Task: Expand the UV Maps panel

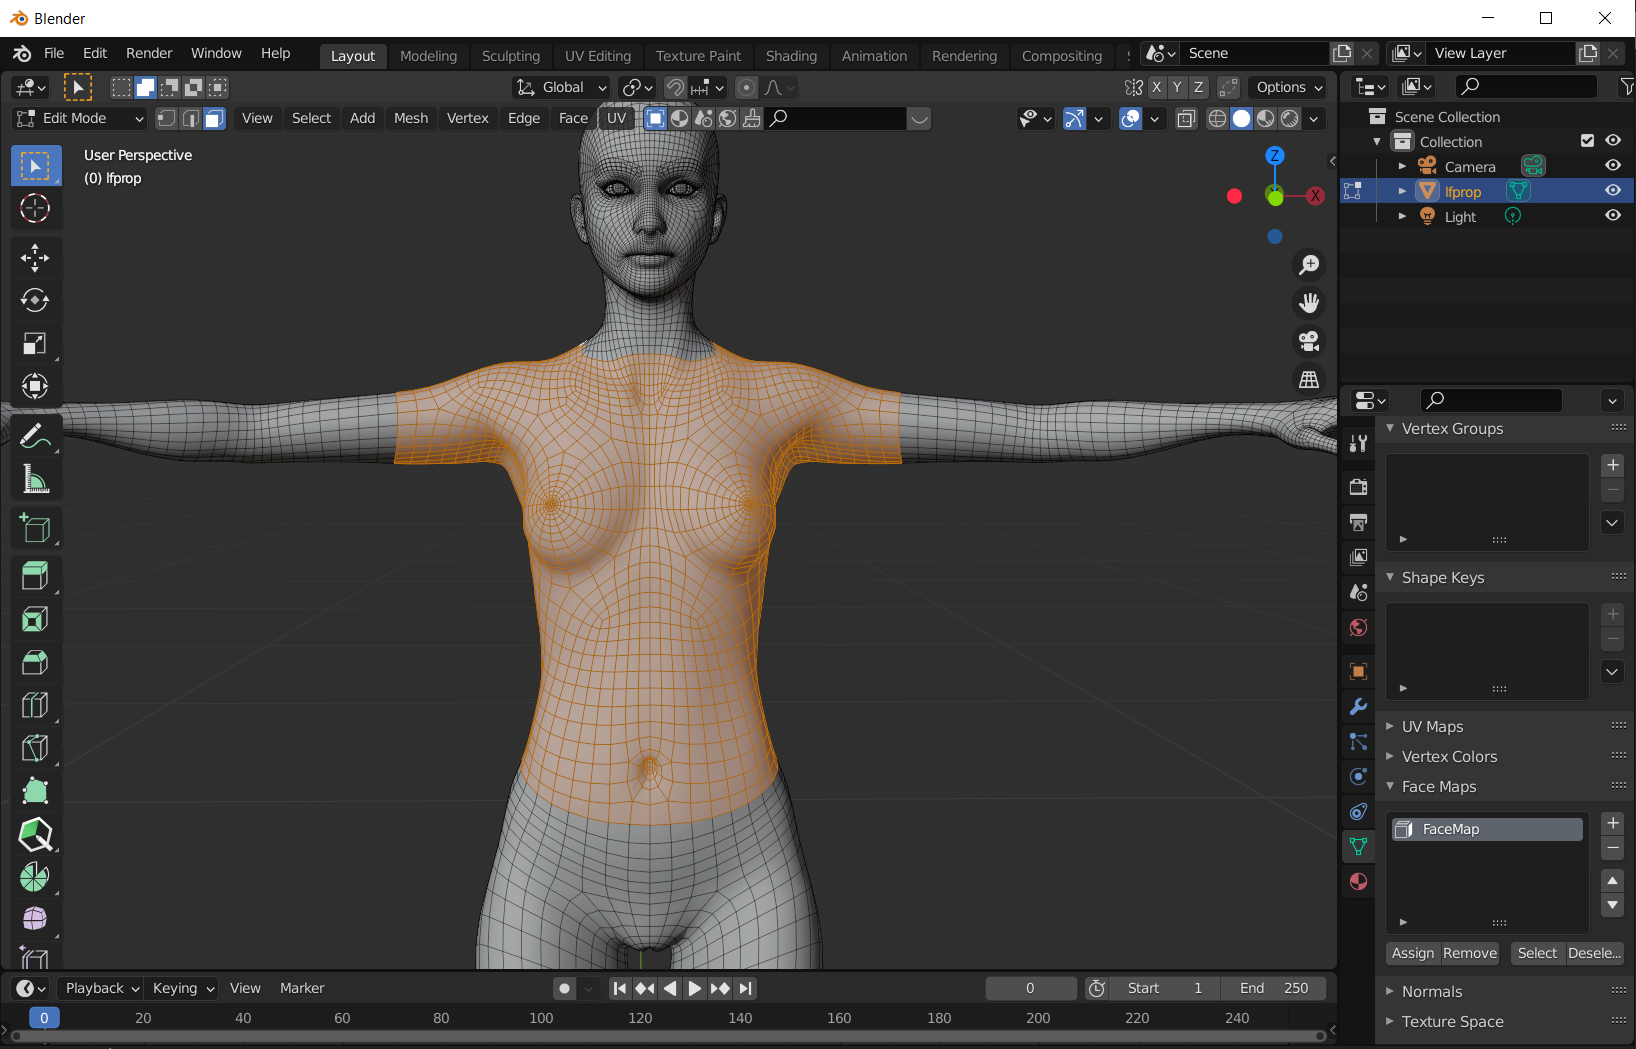Action: pos(1432,726)
